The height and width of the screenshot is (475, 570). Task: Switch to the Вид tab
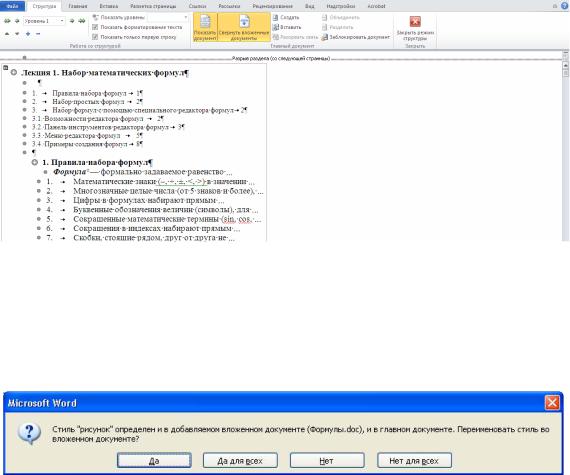point(310,6)
